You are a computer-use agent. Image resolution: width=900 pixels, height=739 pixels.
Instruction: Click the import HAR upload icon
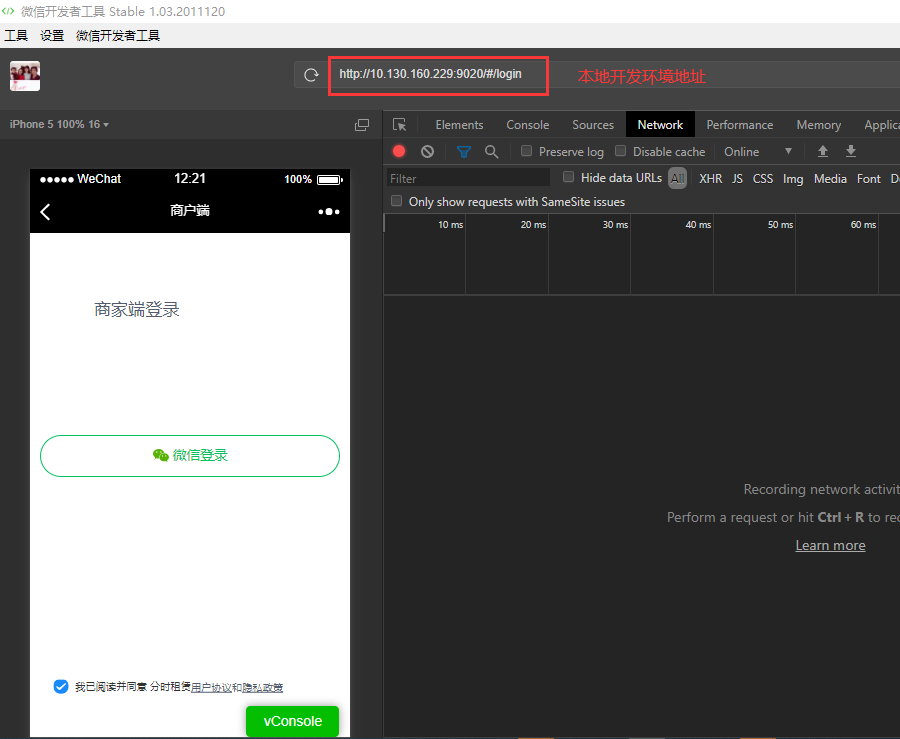coord(823,152)
